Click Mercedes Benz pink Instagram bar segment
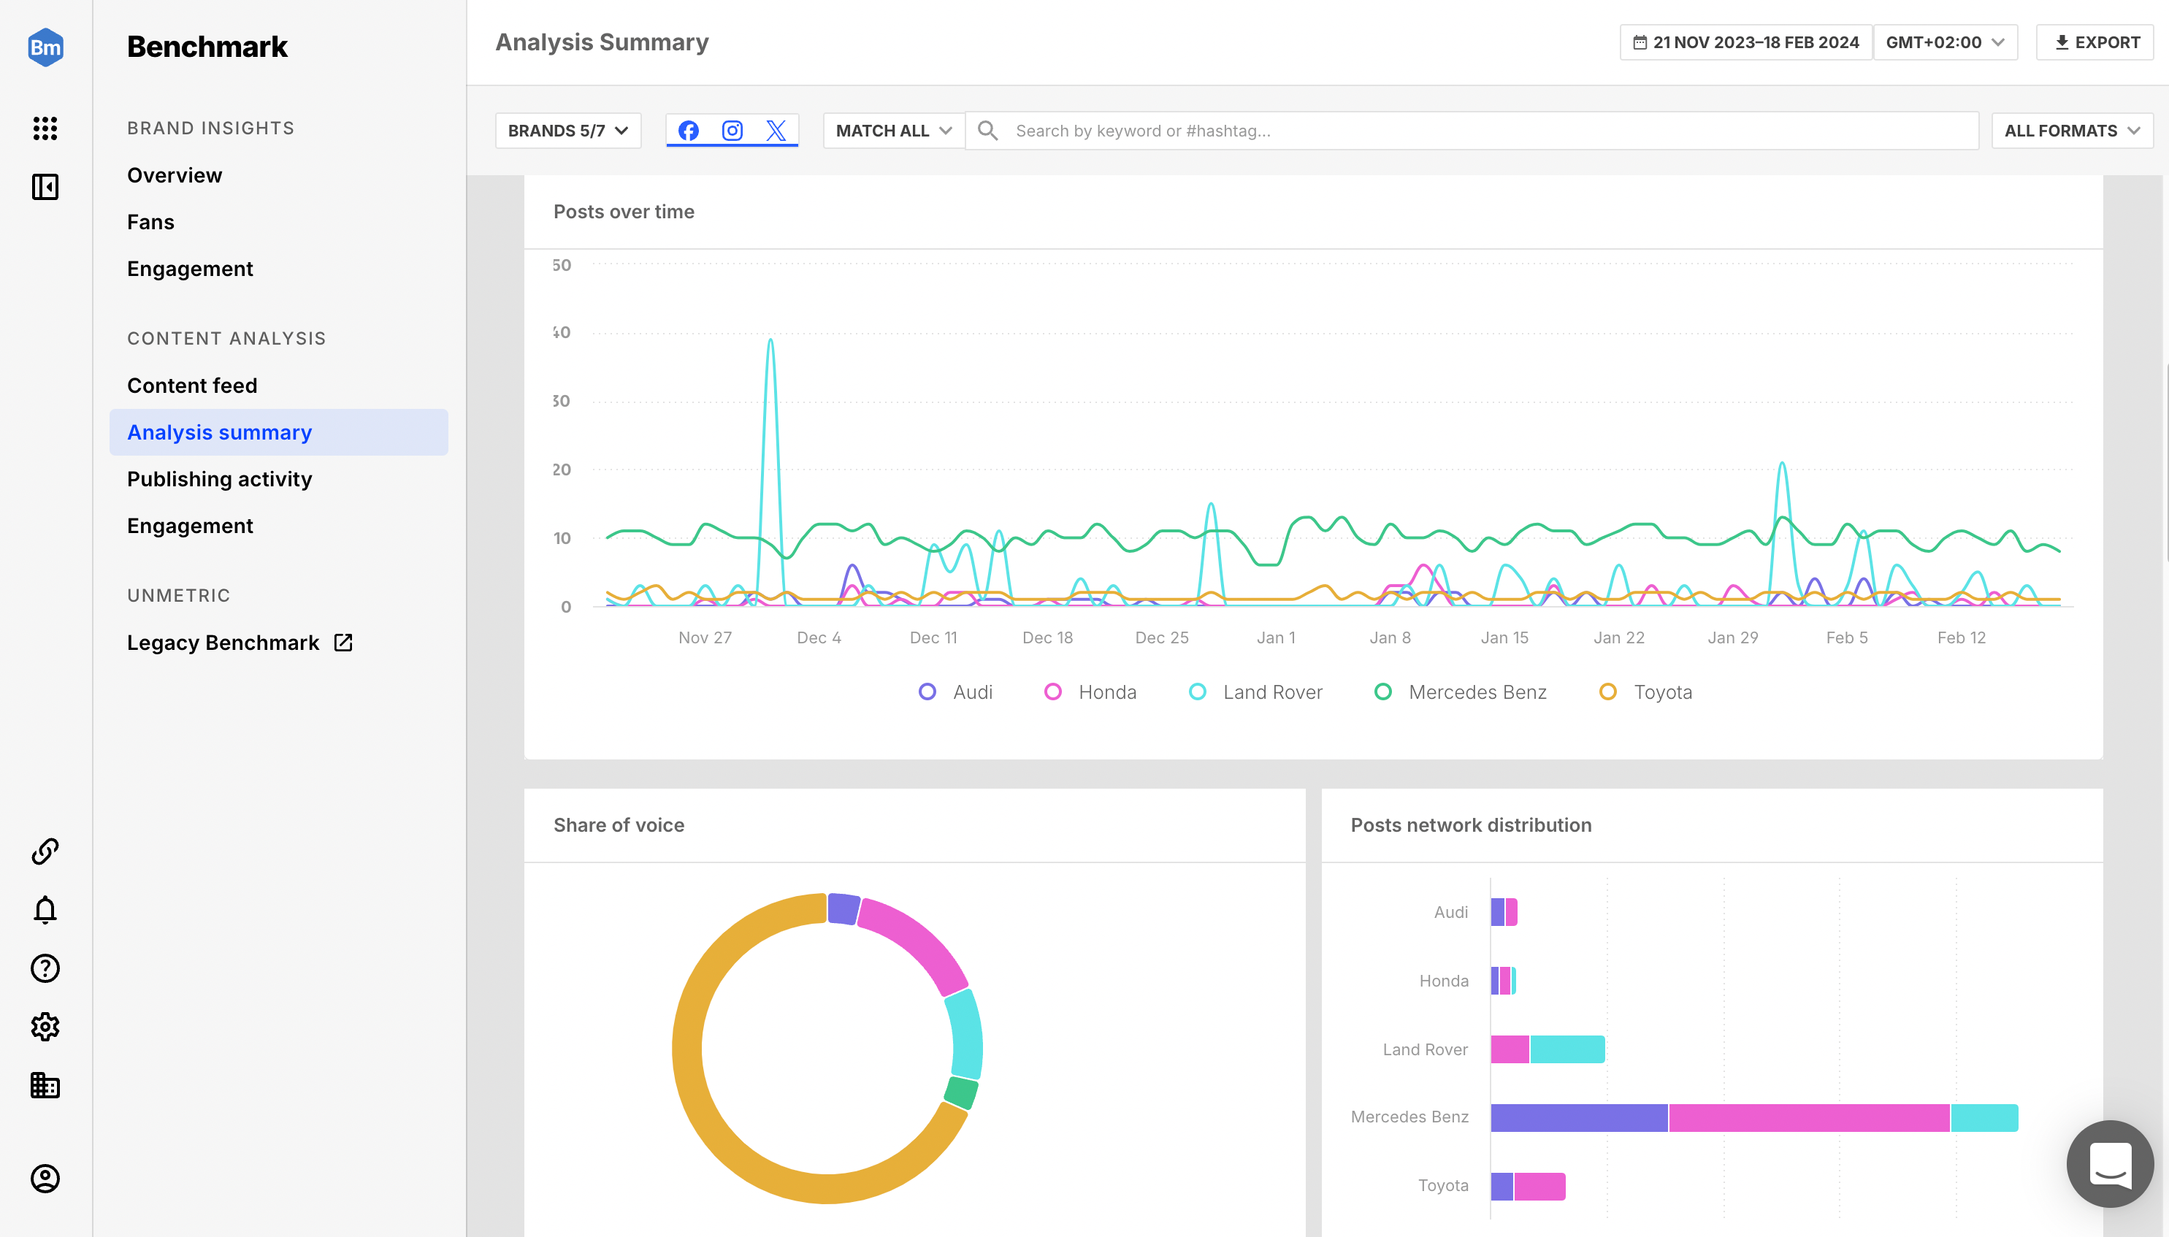Image resolution: width=2169 pixels, height=1237 pixels. [1809, 1117]
